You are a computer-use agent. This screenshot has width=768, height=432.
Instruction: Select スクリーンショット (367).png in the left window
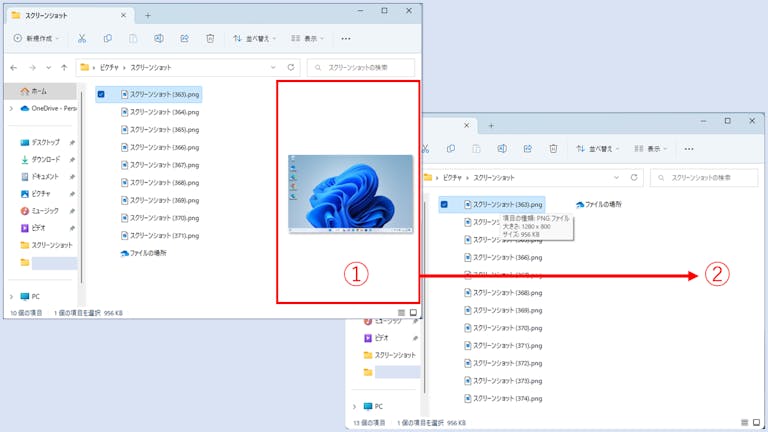160,165
